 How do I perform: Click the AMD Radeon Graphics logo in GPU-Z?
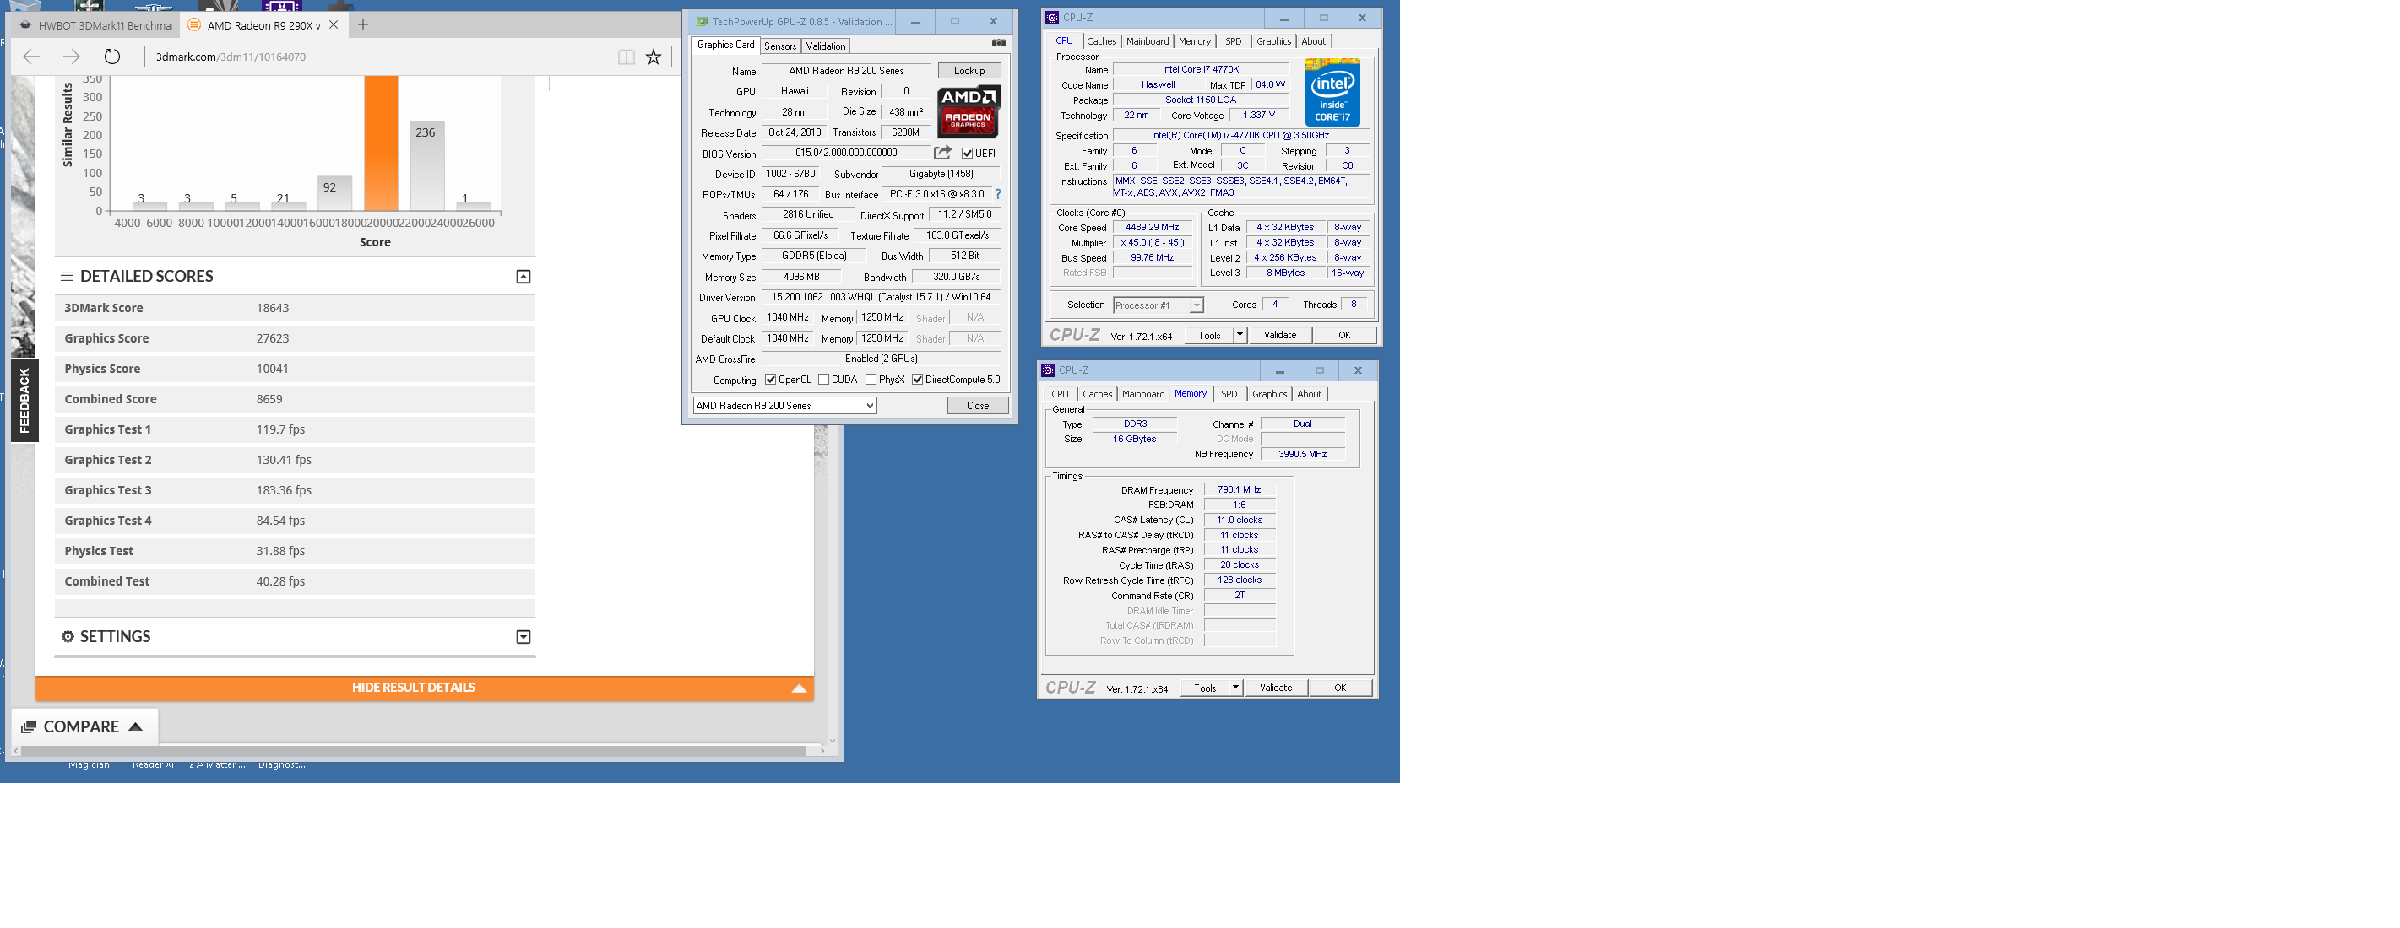coord(968,111)
